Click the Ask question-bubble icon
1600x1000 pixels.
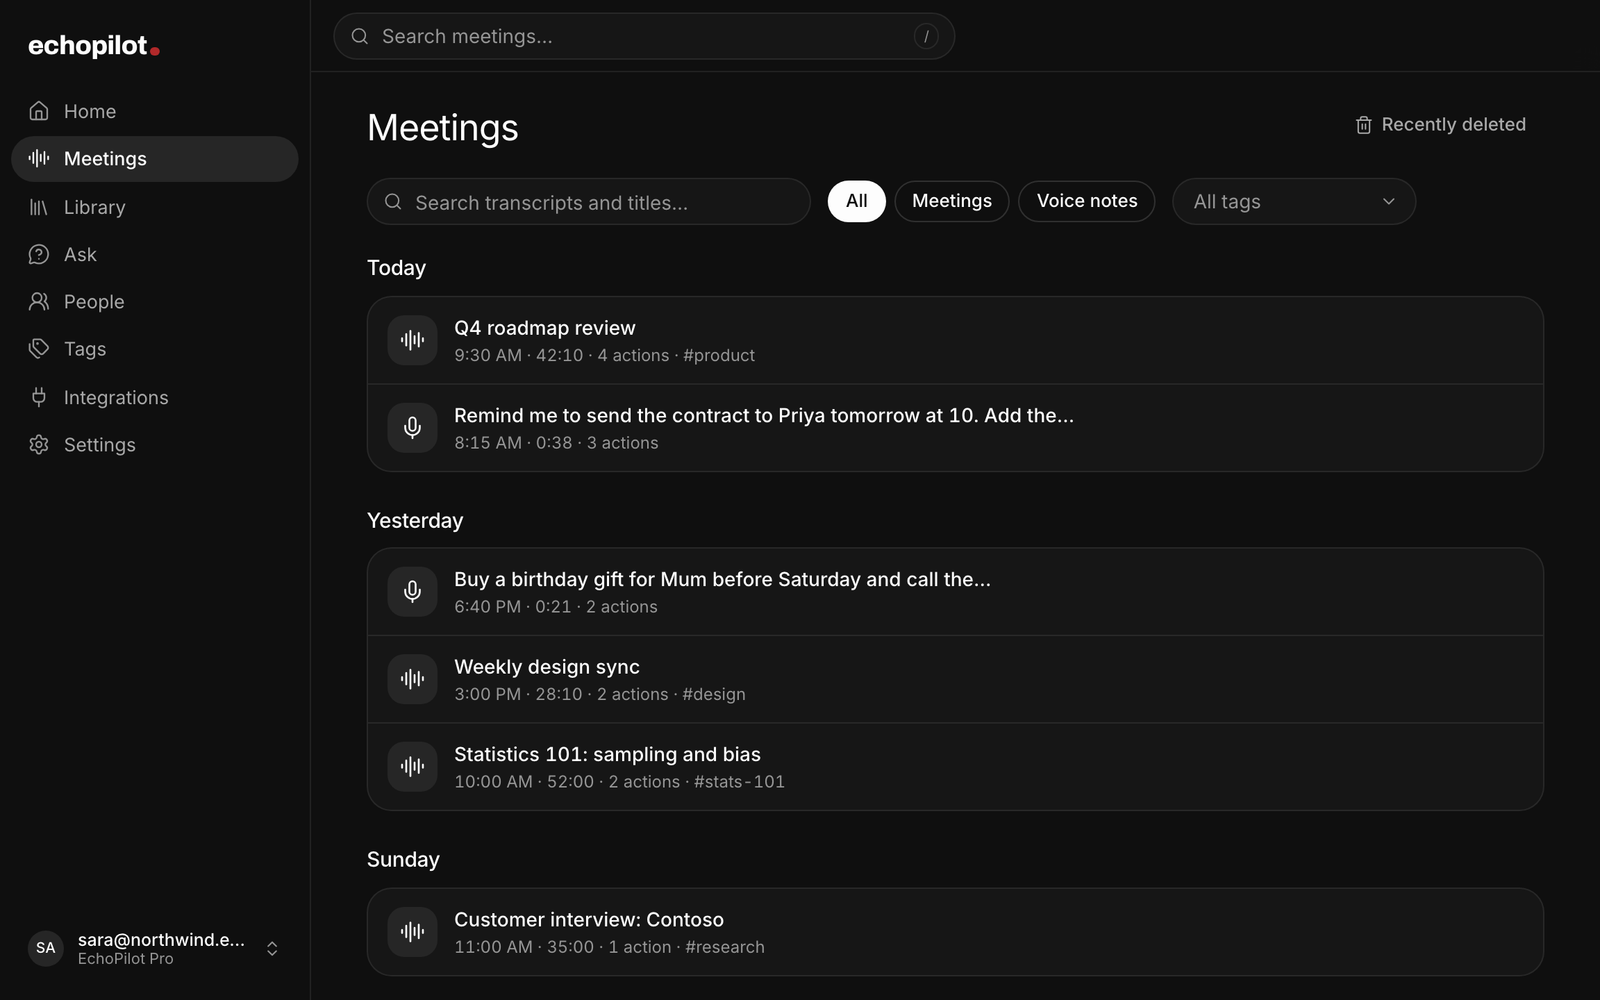point(39,254)
